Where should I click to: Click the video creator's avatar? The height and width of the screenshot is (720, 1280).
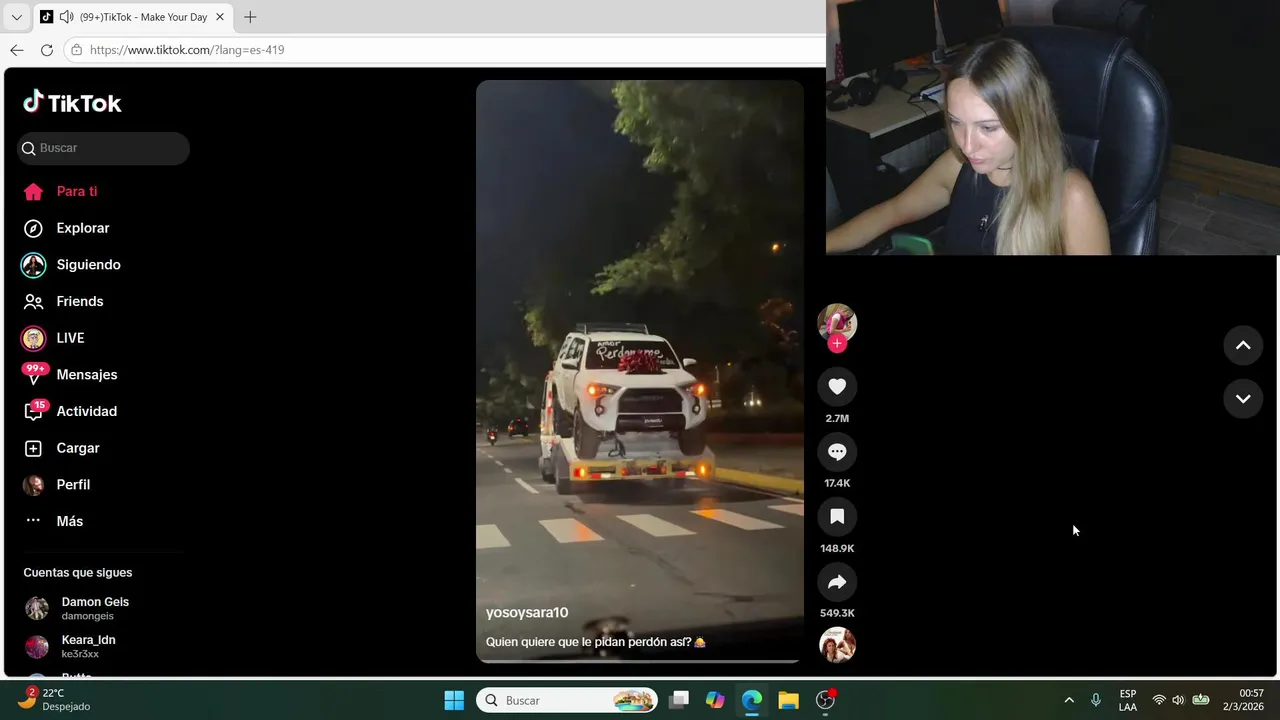click(837, 322)
